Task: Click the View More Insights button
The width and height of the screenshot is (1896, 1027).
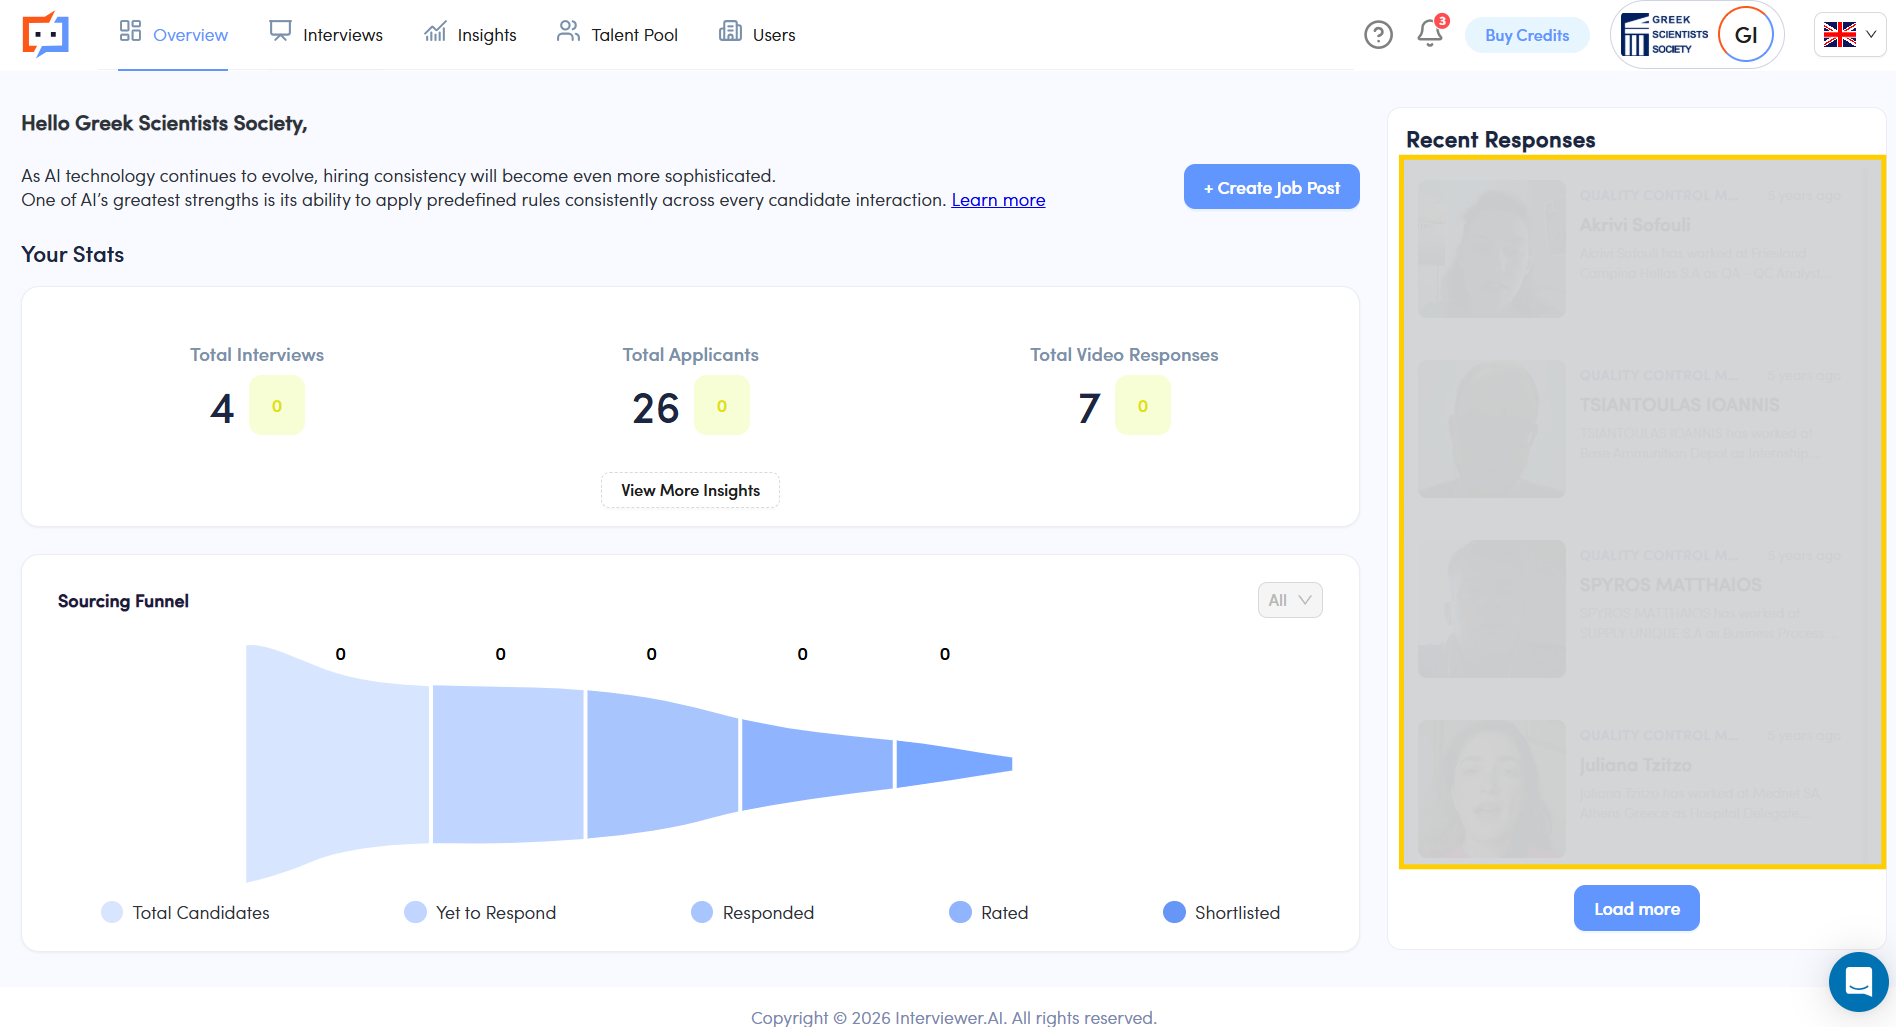Action: (690, 490)
